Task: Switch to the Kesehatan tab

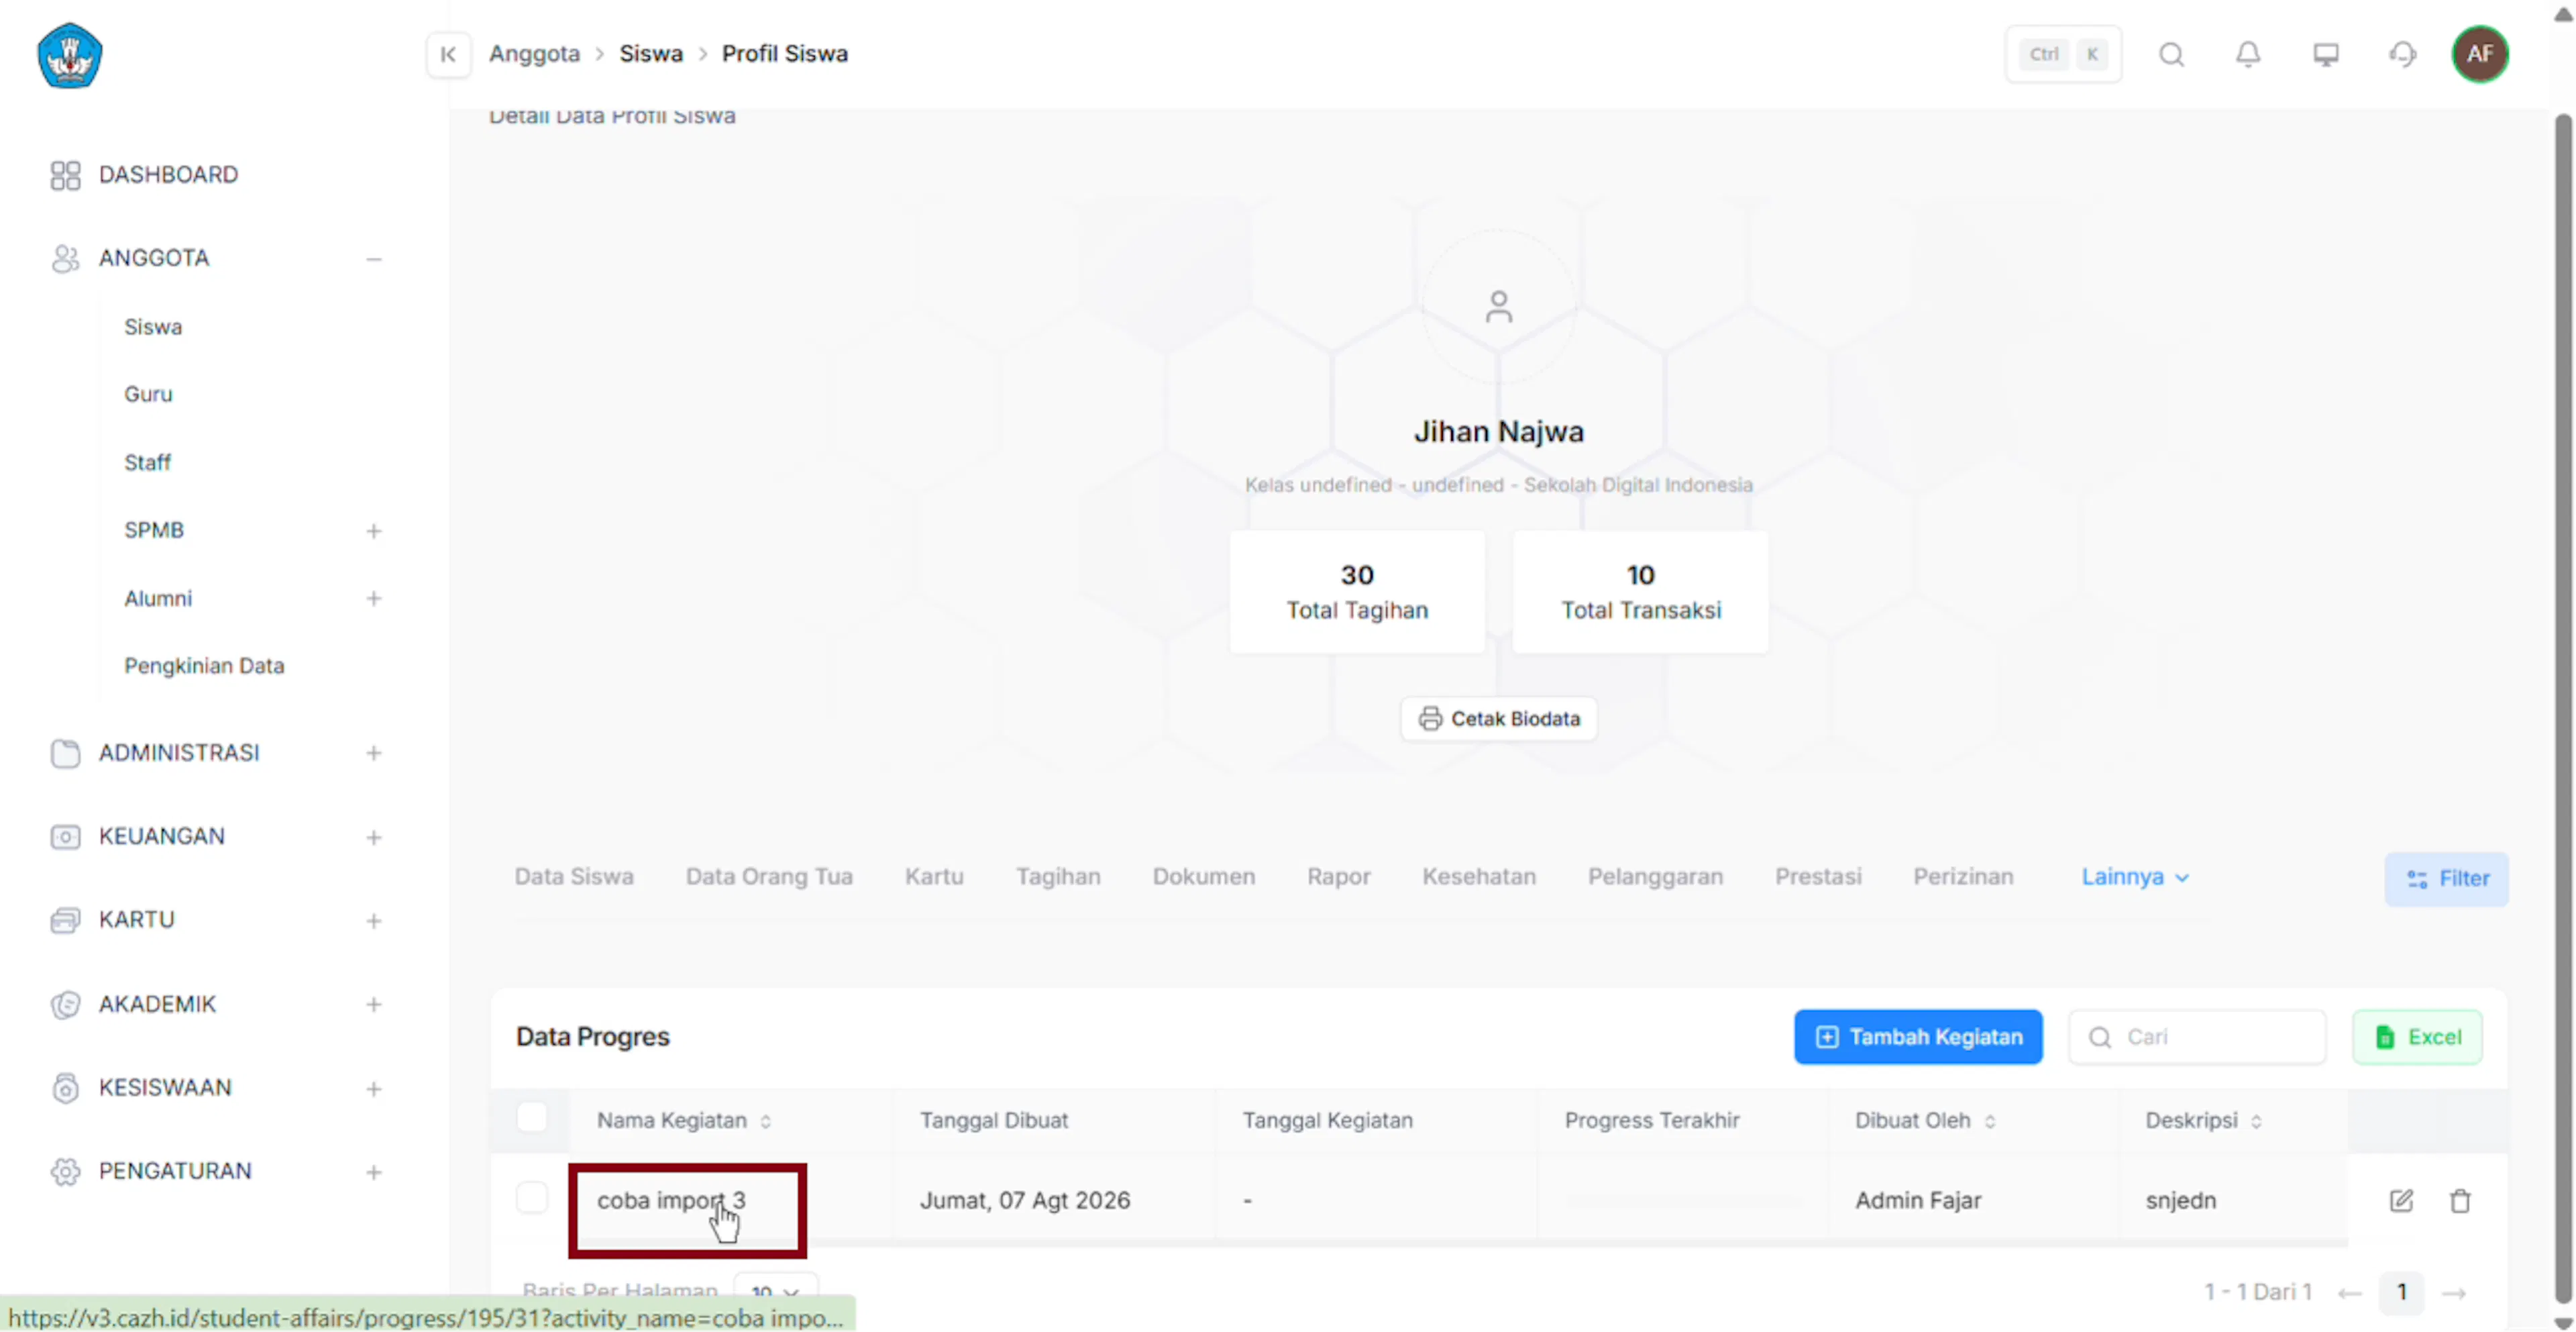Action: (x=1479, y=877)
